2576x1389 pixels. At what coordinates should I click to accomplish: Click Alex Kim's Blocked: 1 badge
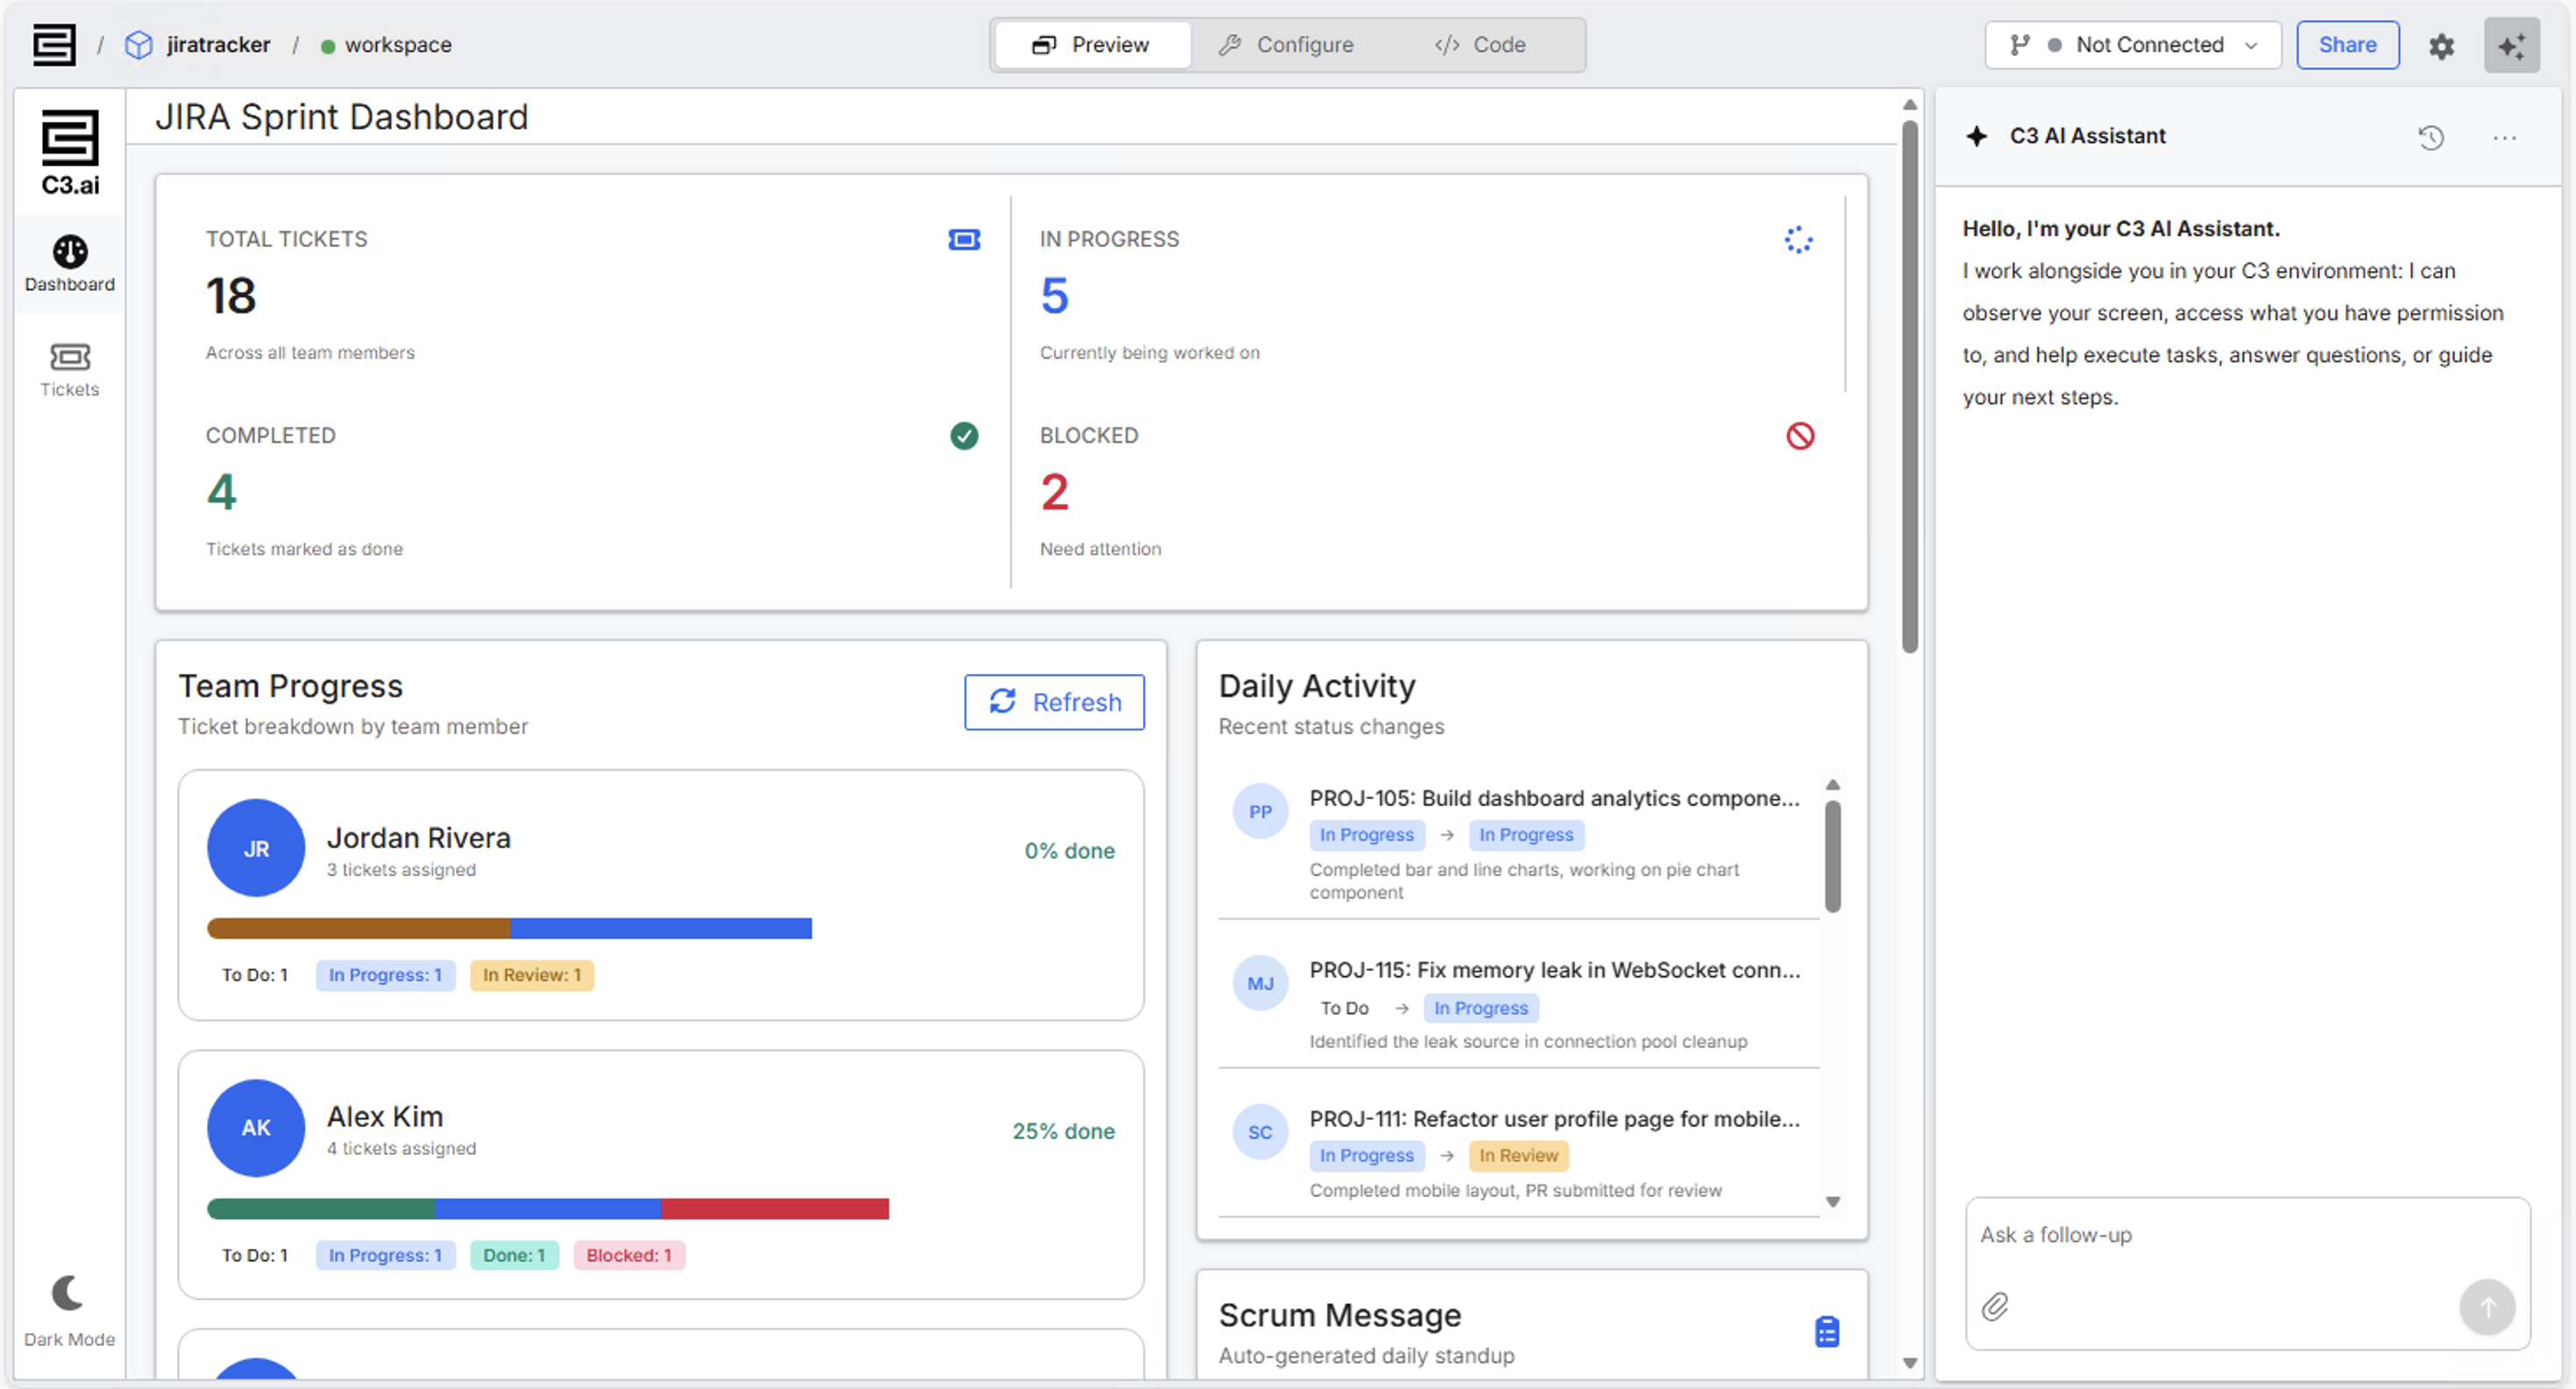pos(628,1255)
